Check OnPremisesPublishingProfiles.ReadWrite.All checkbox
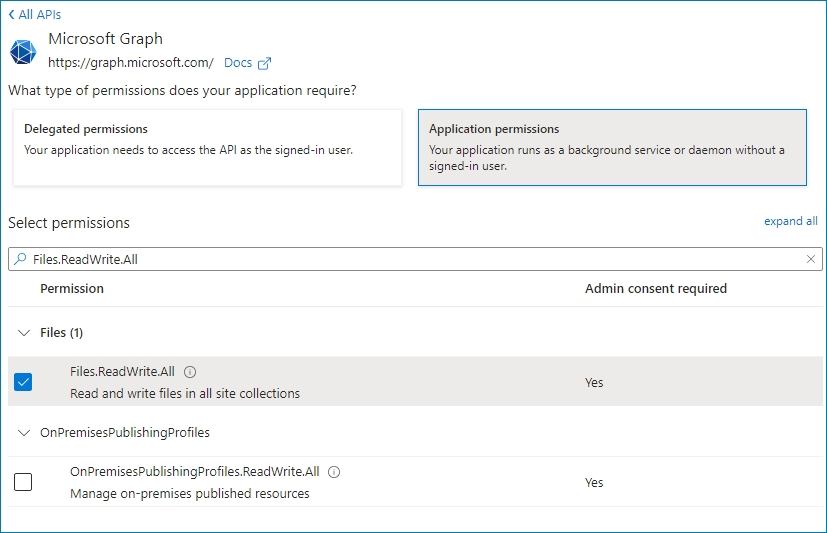Image resolution: width=827 pixels, height=533 pixels. pyautogui.click(x=23, y=482)
